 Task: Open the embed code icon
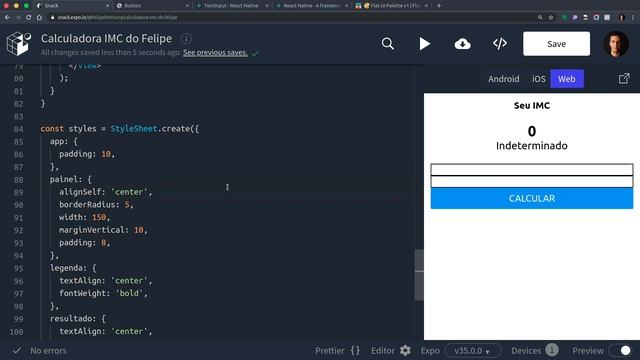click(500, 43)
